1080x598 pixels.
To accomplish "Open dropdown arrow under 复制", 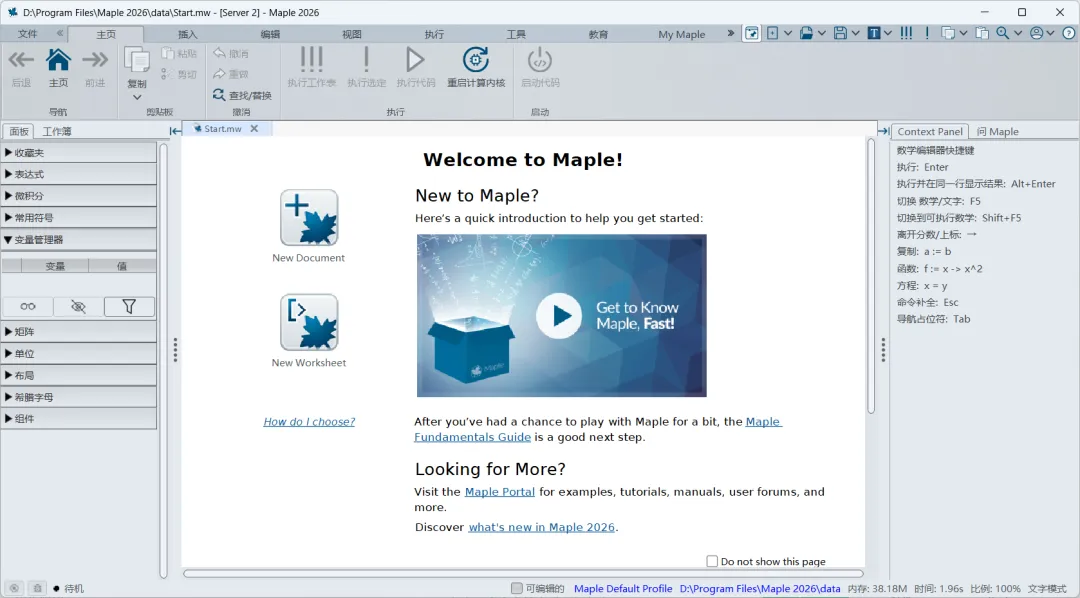I will [136, 98].
